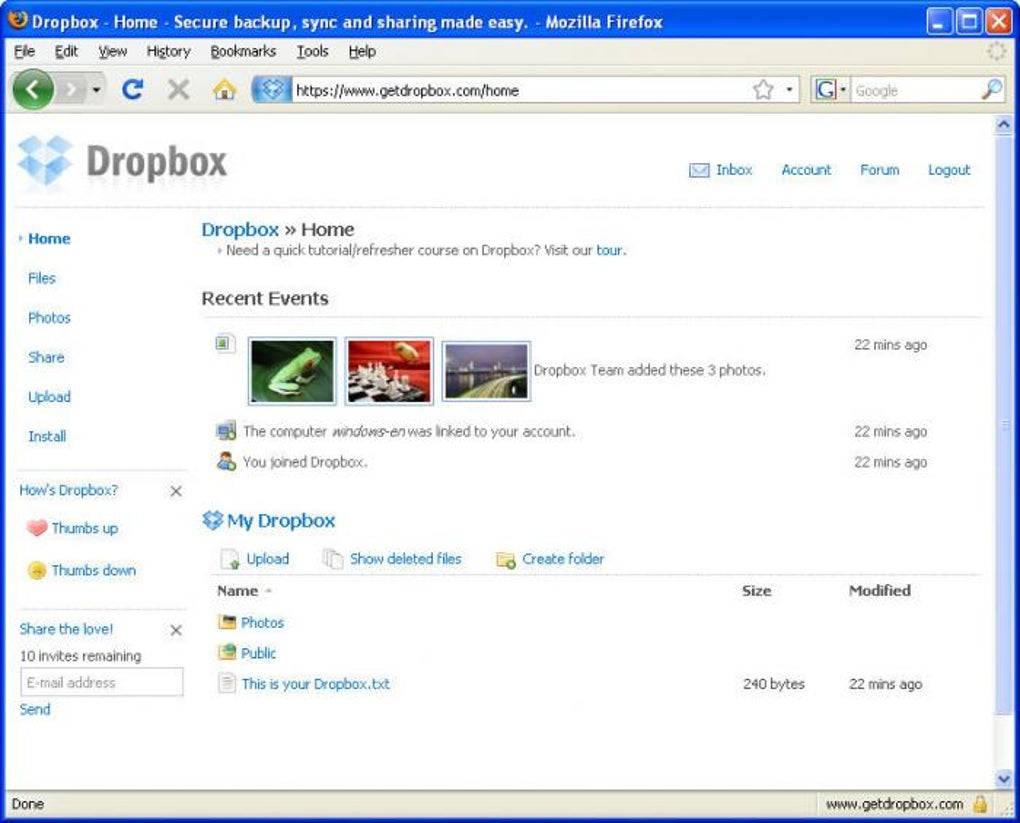1020x823 pixels.
Task: Click the photo event icon beside thumbnails
Action: (x=225, y=343)
